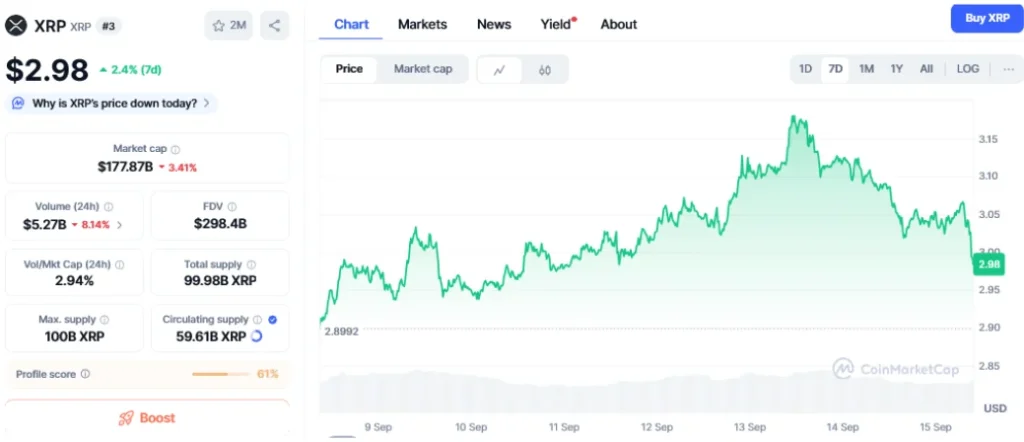Switch to the Markets tab
Screen dimensions: 1024x442
[423, 24]
